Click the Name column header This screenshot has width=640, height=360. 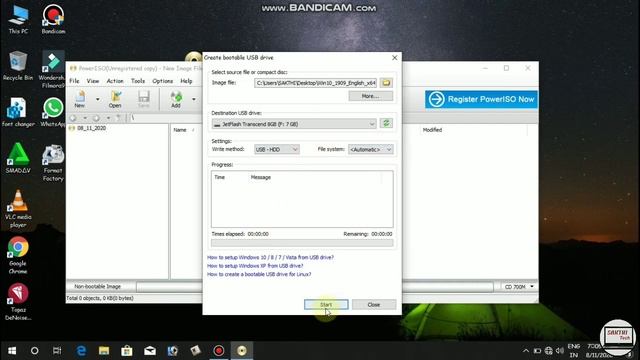180,130
